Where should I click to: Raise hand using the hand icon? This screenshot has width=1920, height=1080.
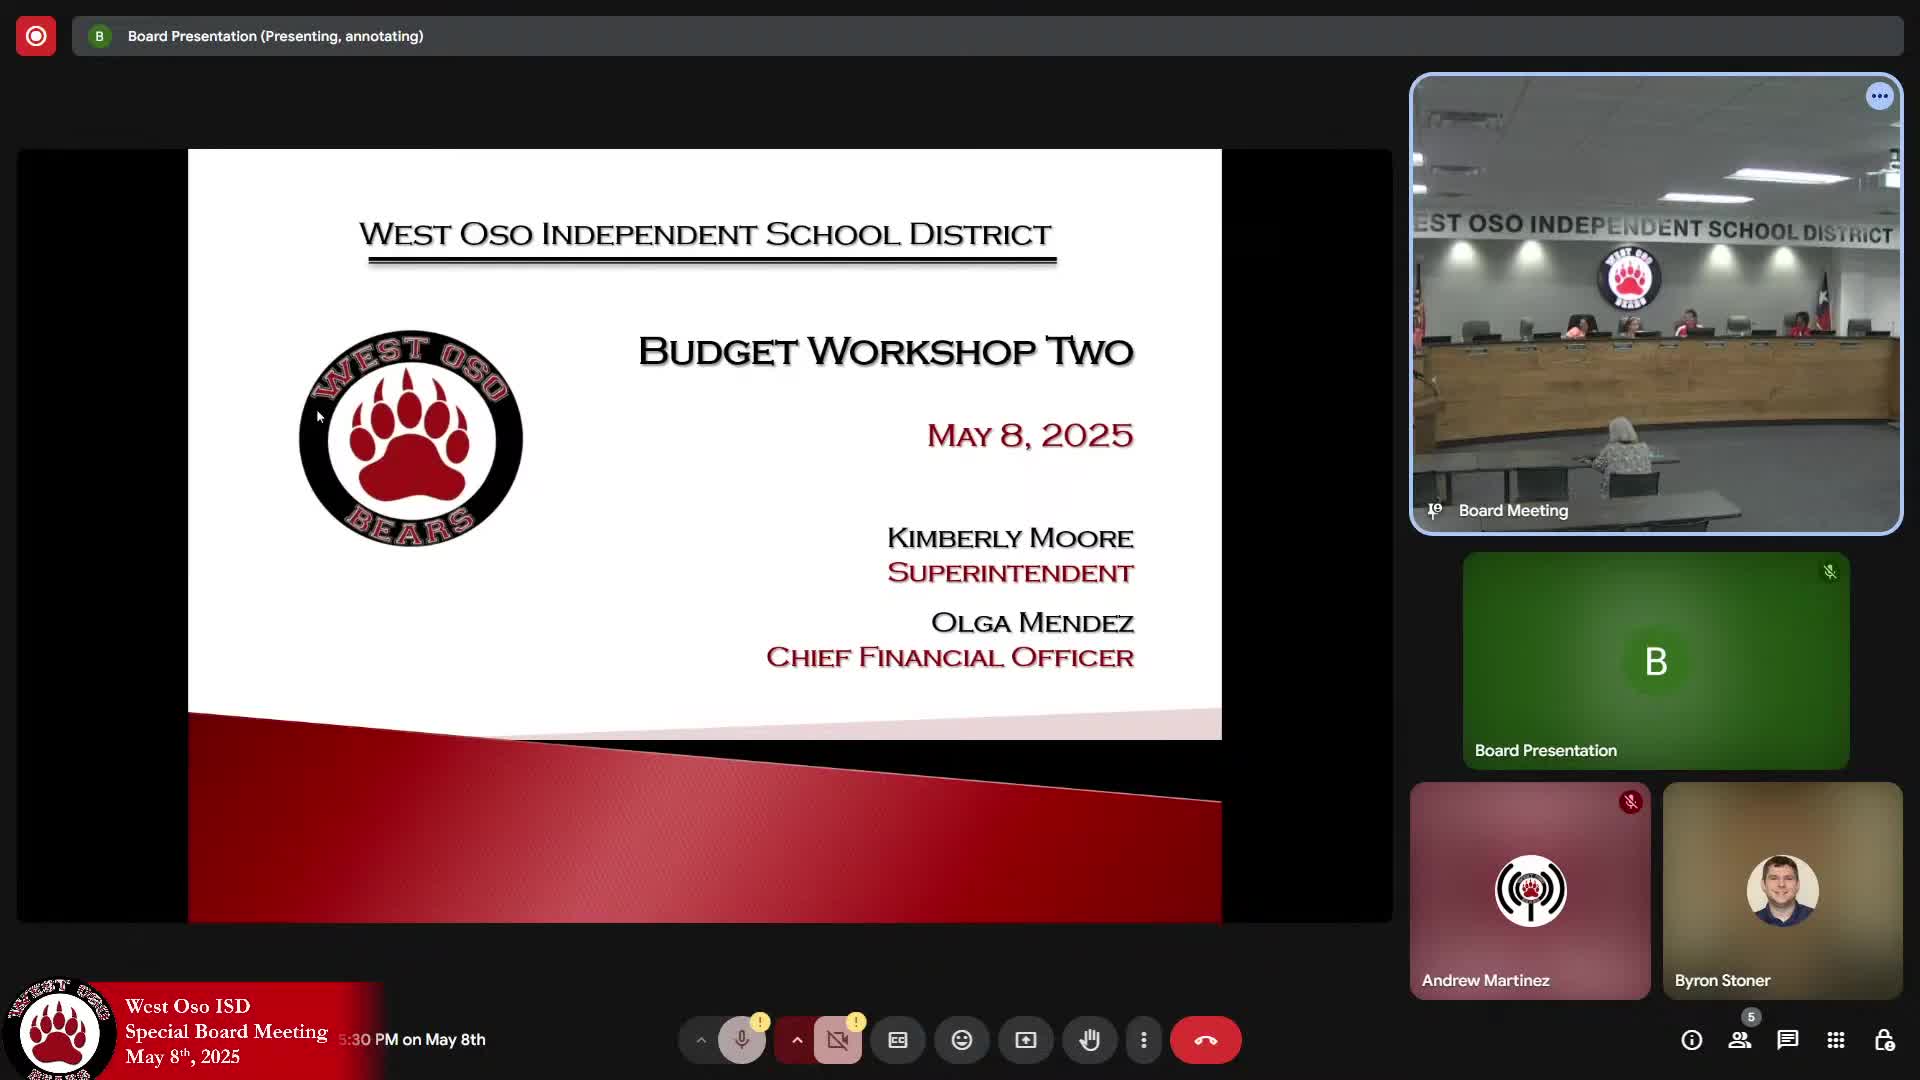click(1090, 1040)
